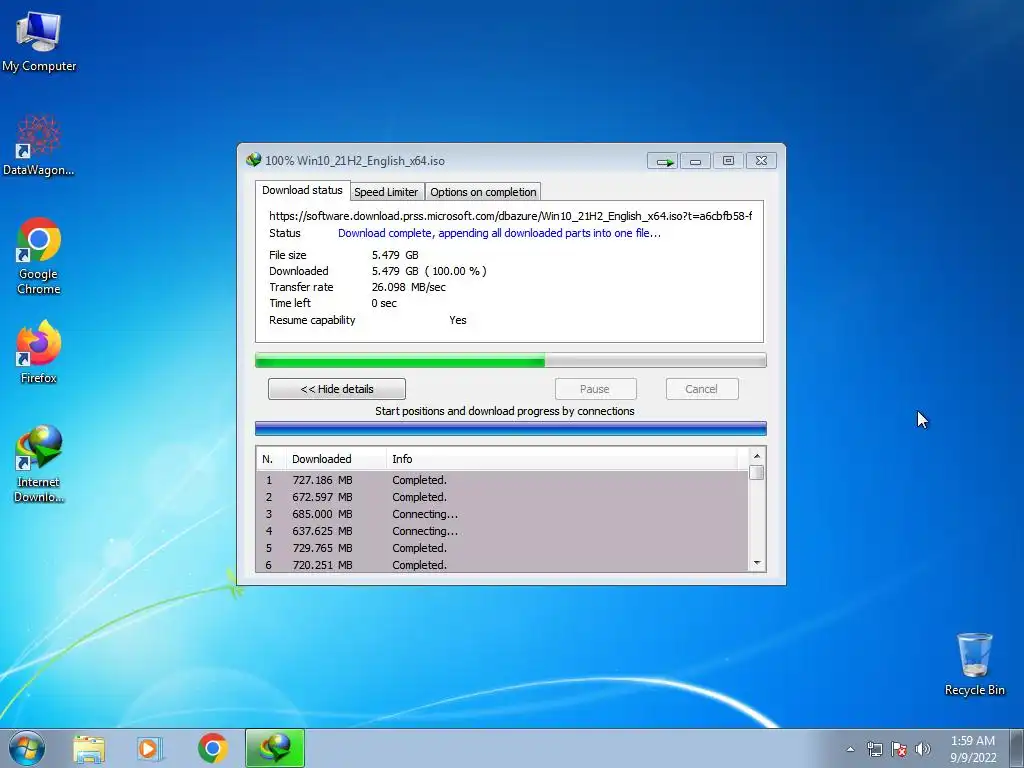
Task: Close the IDM download window
Action: [x=761, y=161]
